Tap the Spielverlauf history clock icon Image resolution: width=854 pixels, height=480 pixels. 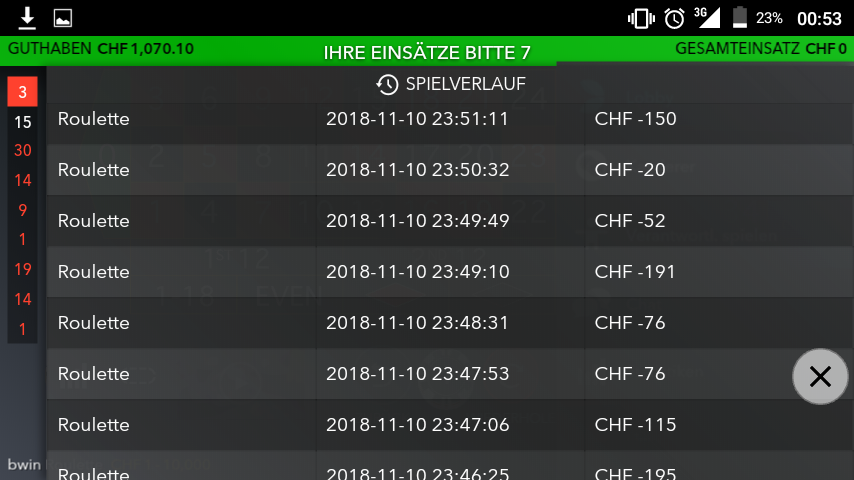coord(387,84)
